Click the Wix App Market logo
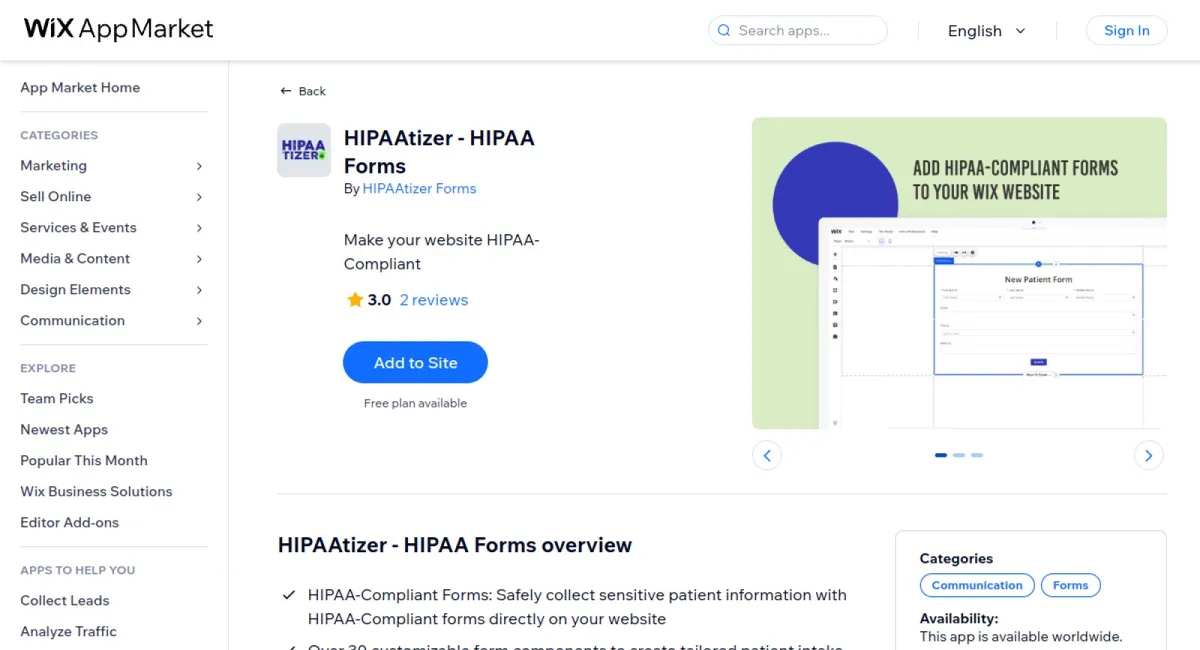Screen dimensions: 1200x650 coord(119,29)
